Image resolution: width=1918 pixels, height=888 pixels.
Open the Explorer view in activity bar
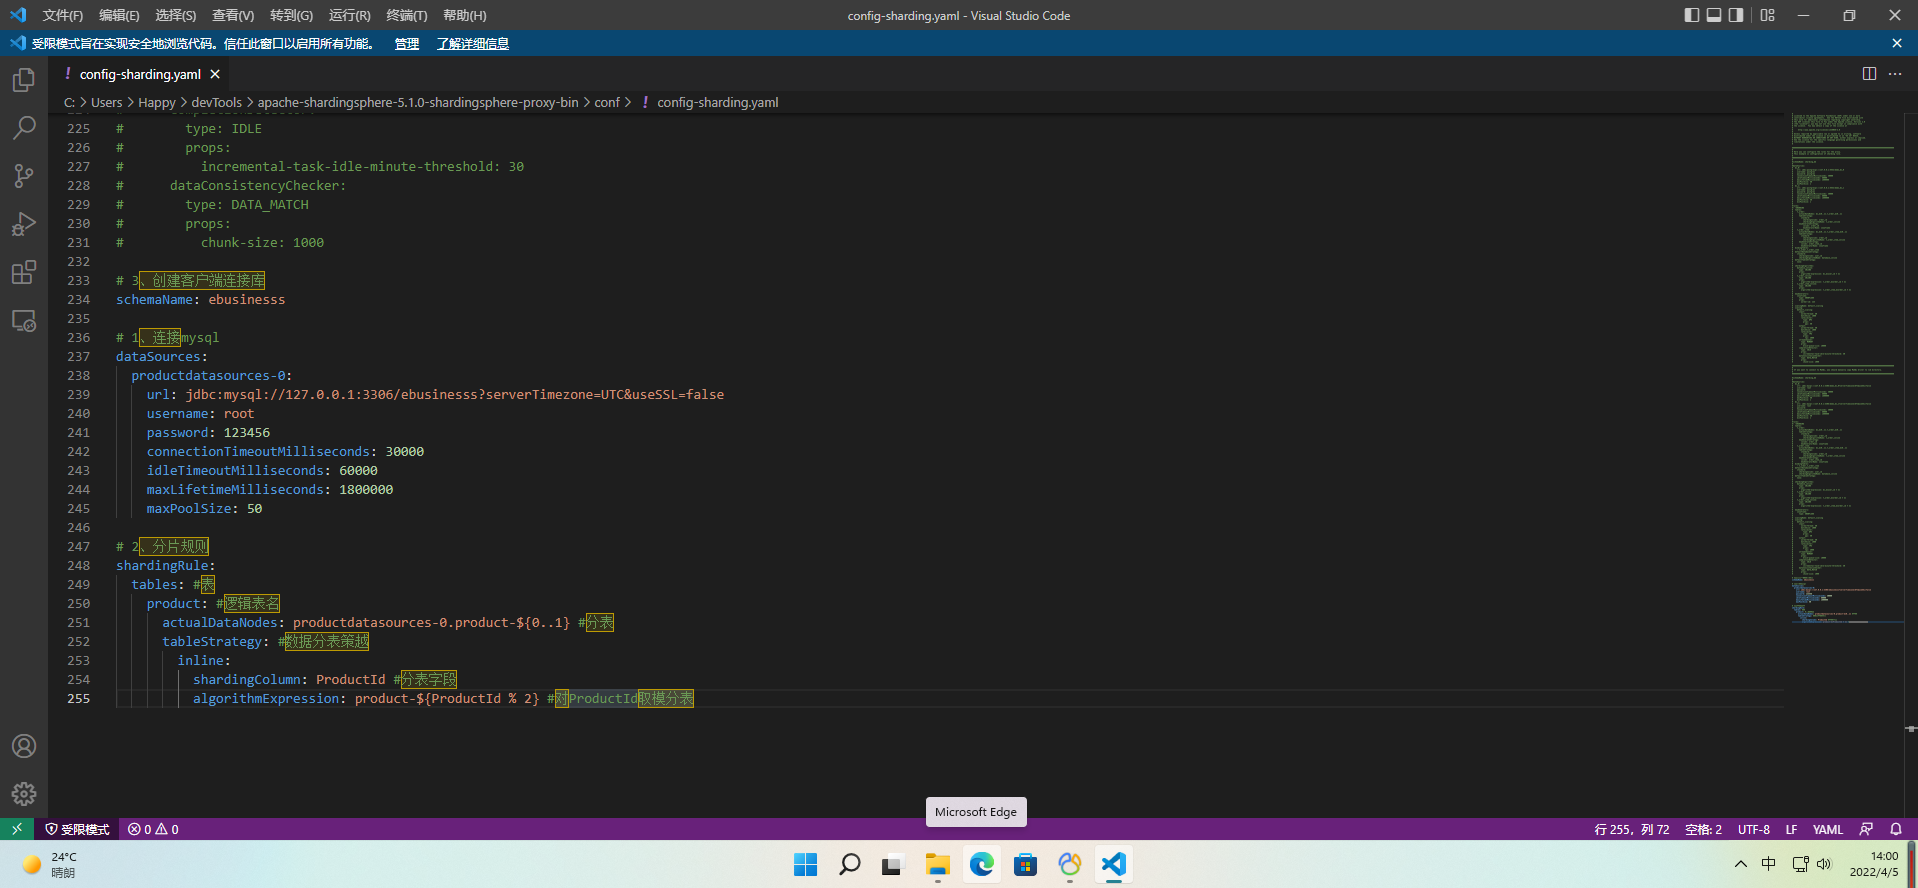24,79
